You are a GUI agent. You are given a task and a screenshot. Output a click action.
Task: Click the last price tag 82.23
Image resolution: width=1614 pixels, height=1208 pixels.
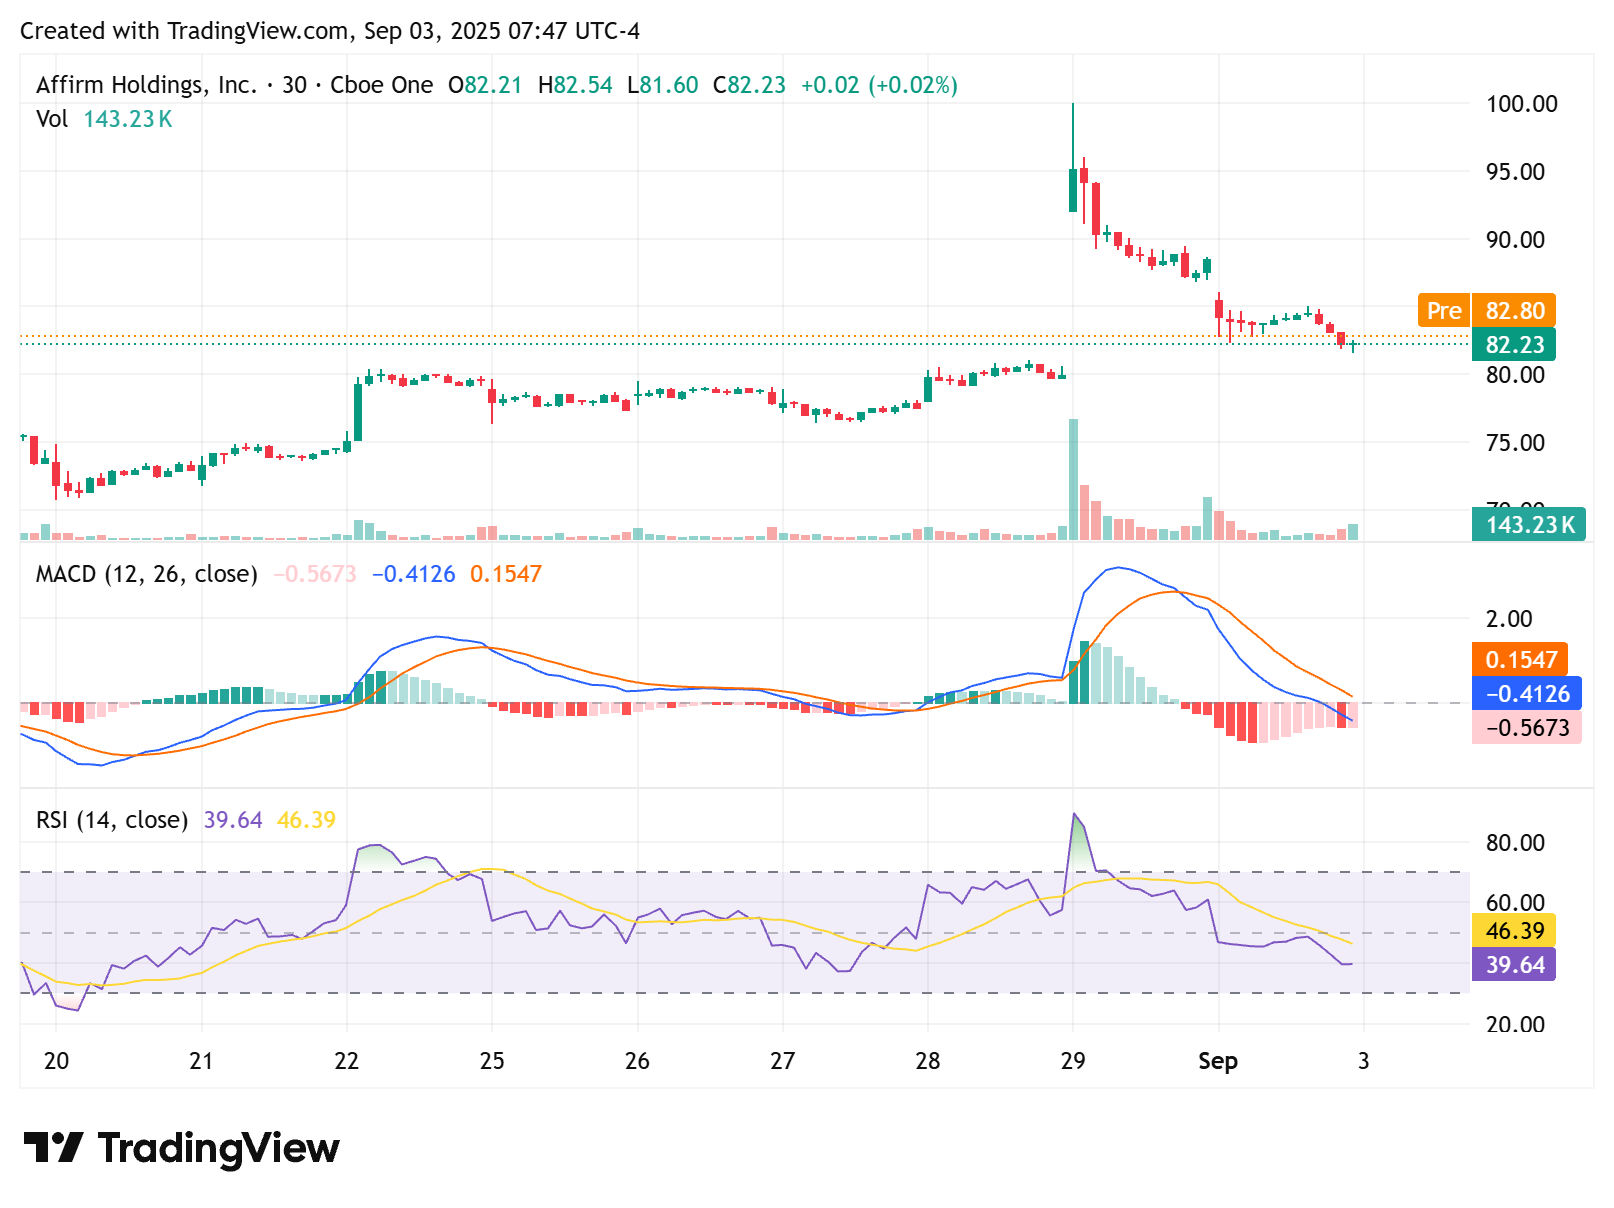click(1514, 345)
